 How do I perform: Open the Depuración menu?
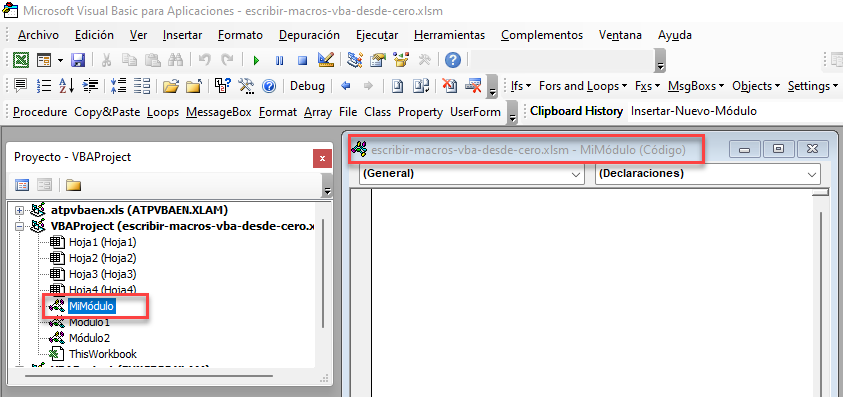[309, 35]
